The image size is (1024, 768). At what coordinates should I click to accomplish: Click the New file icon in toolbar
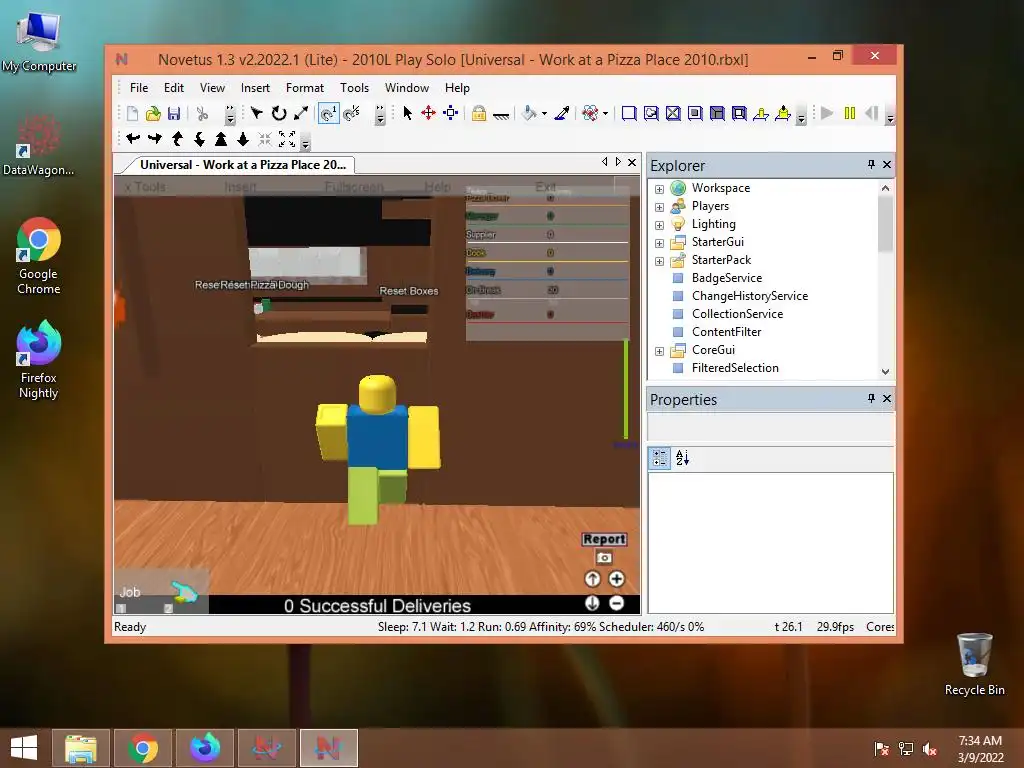[x=133, y=114]
